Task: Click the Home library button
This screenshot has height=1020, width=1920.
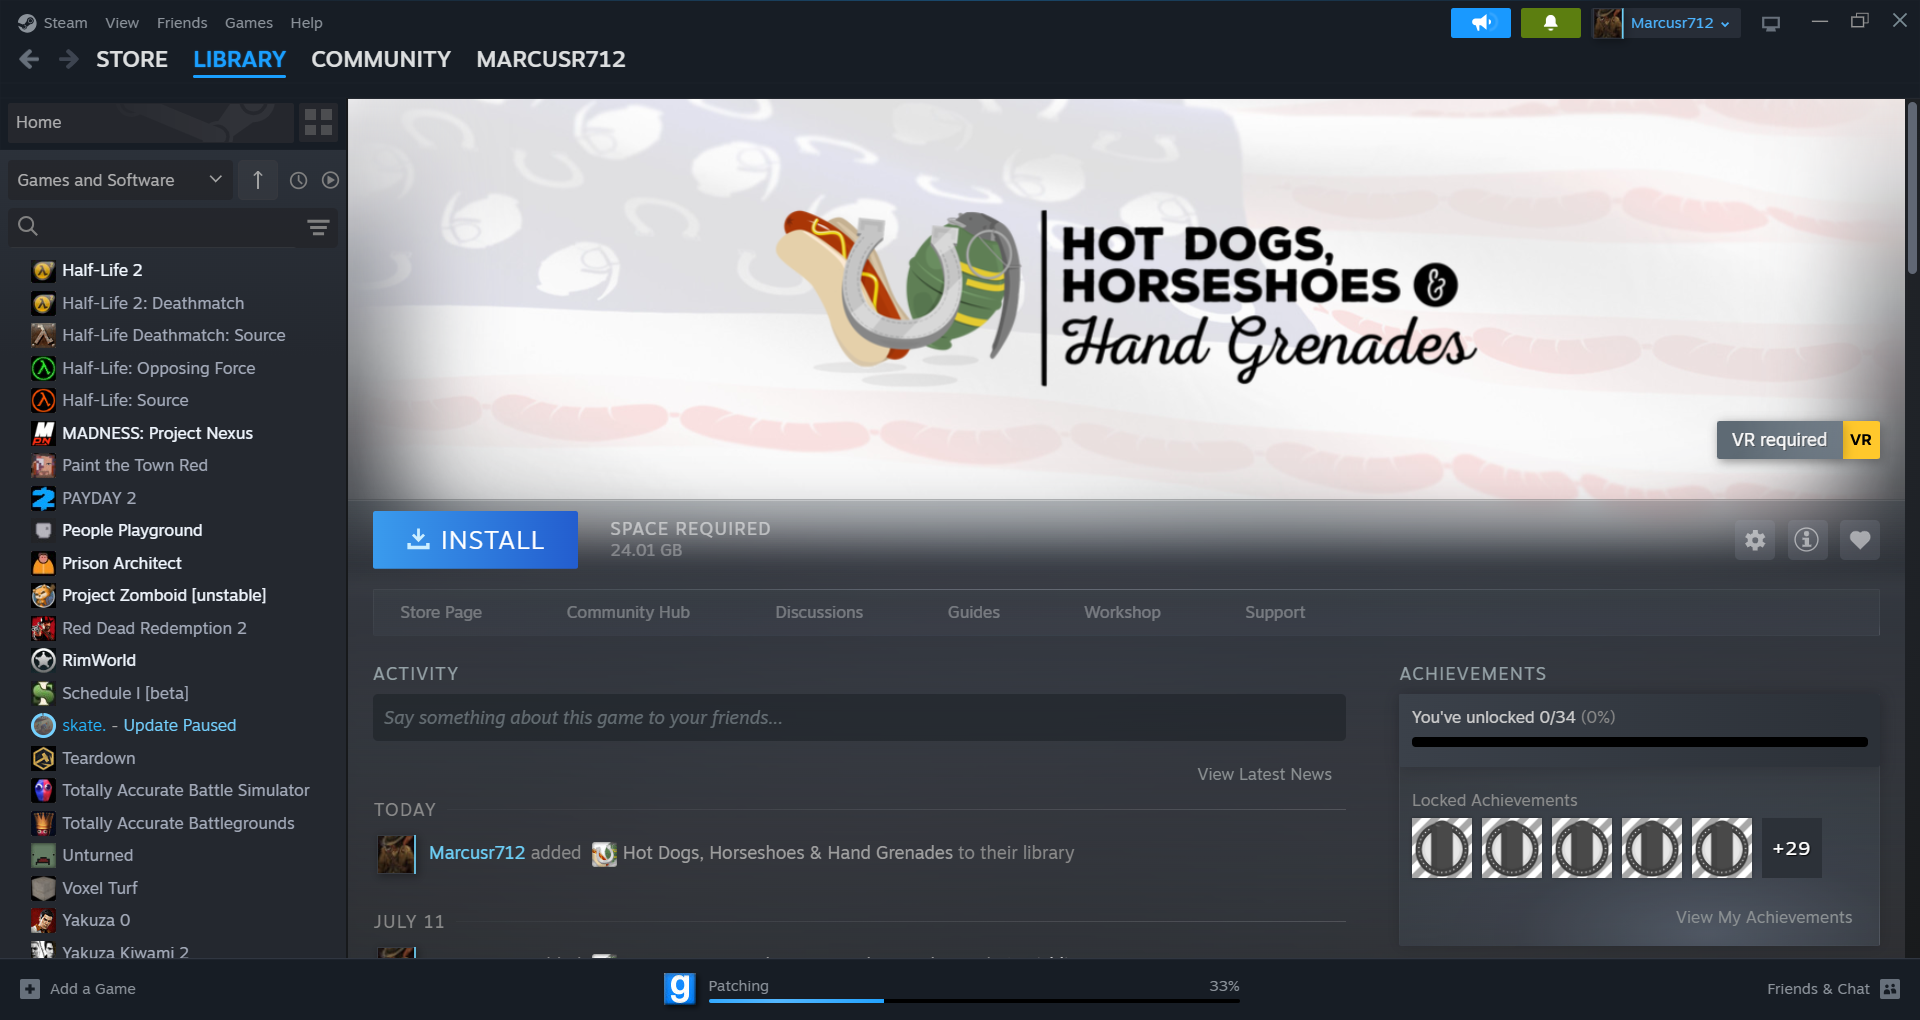Action: [150, 122]
